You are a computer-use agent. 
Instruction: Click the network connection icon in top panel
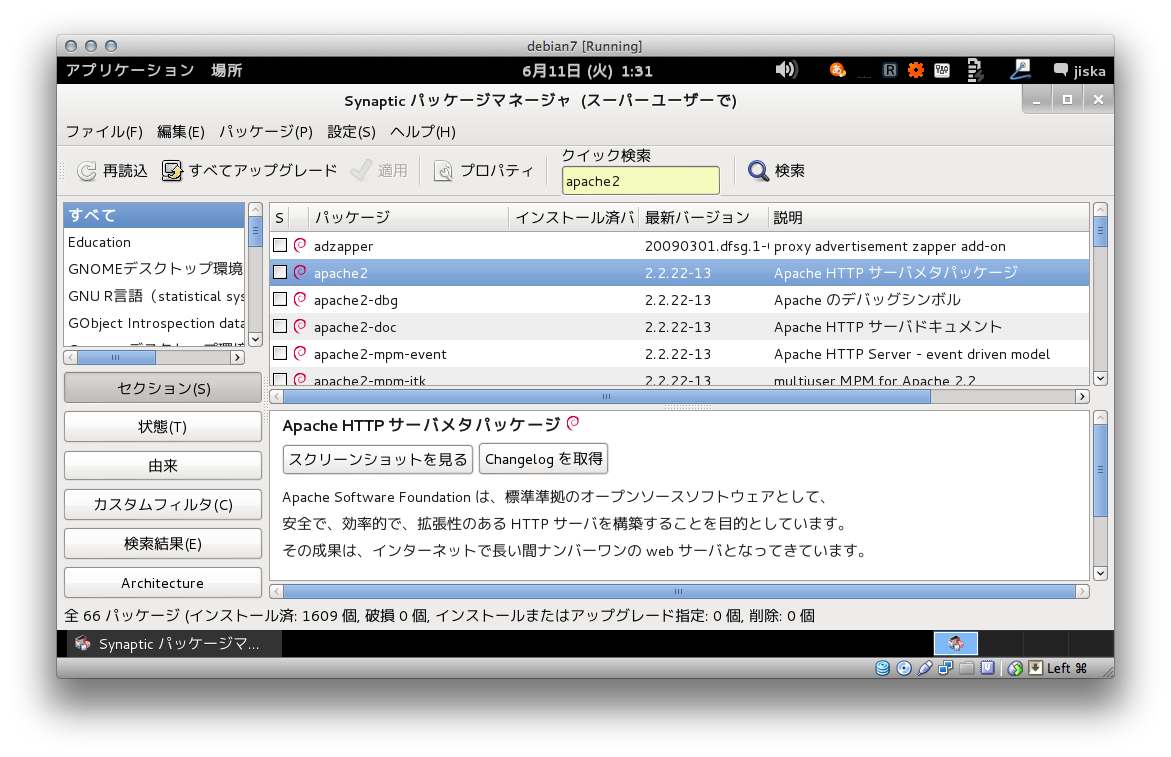(1019, 70)
